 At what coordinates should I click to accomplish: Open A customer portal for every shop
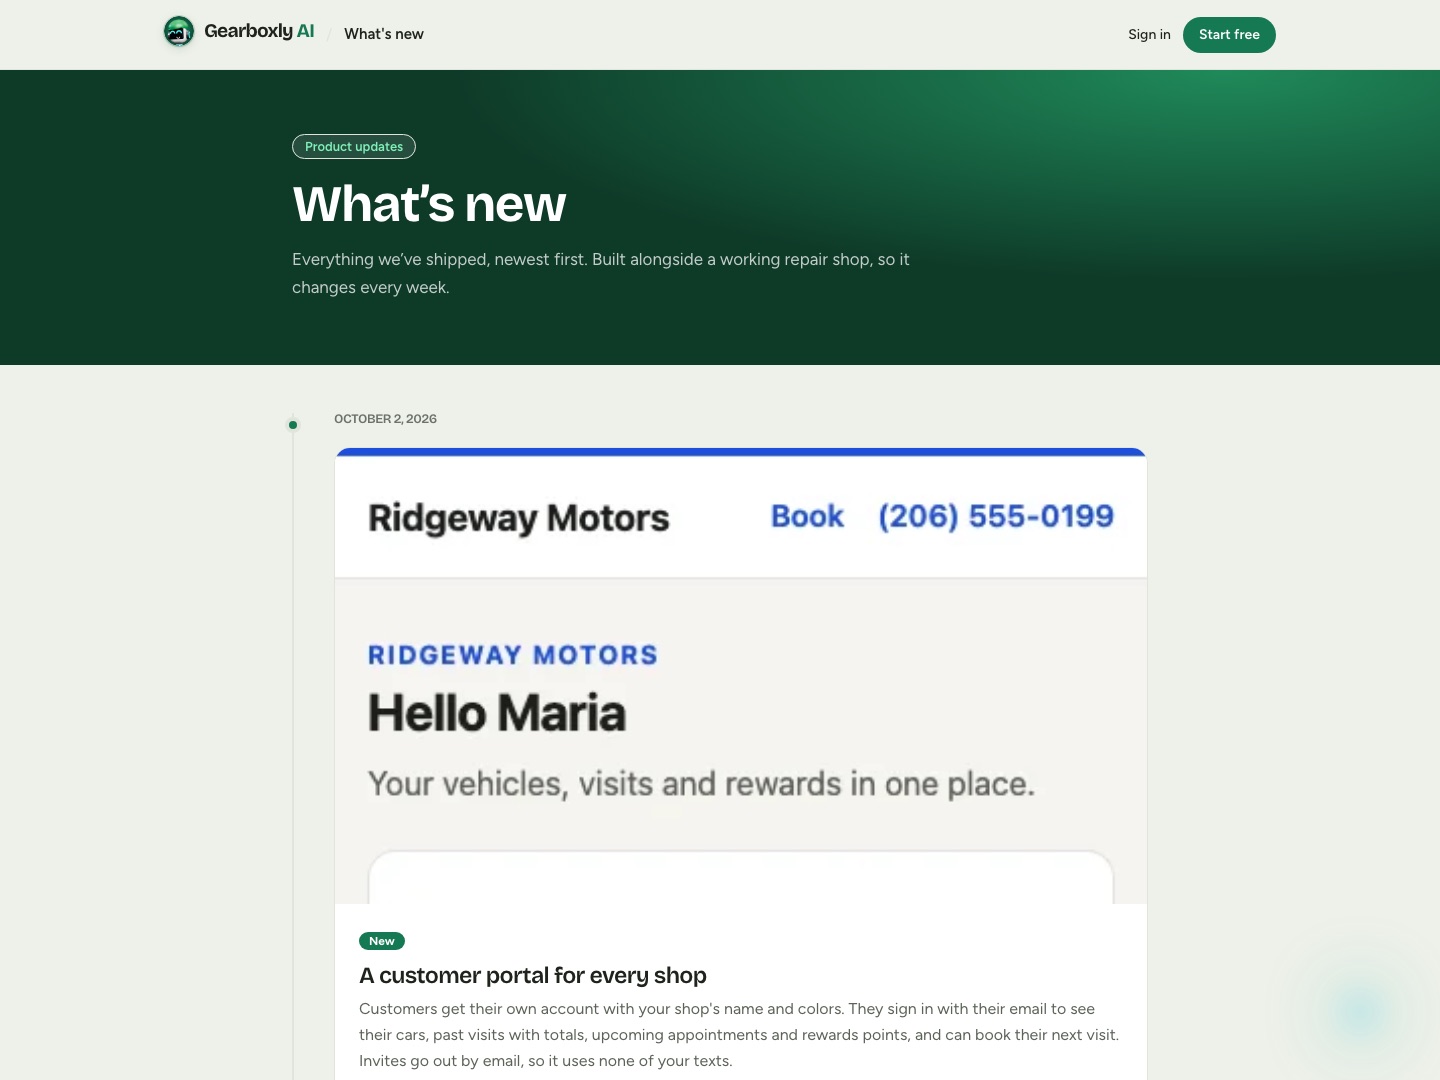(x=533, y=975)
